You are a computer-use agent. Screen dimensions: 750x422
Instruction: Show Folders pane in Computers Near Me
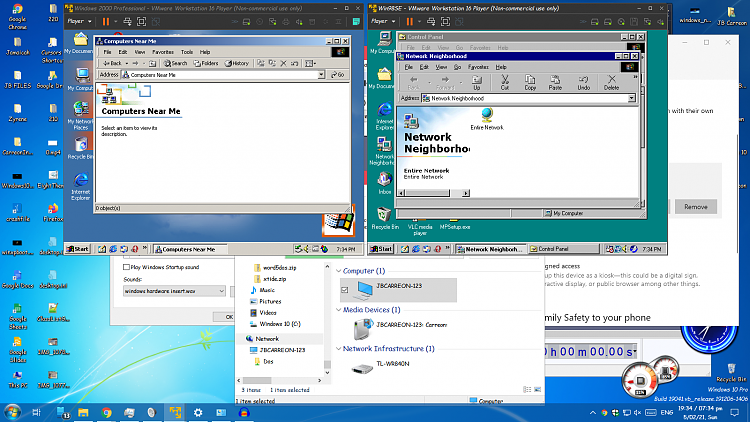point(206,63)
